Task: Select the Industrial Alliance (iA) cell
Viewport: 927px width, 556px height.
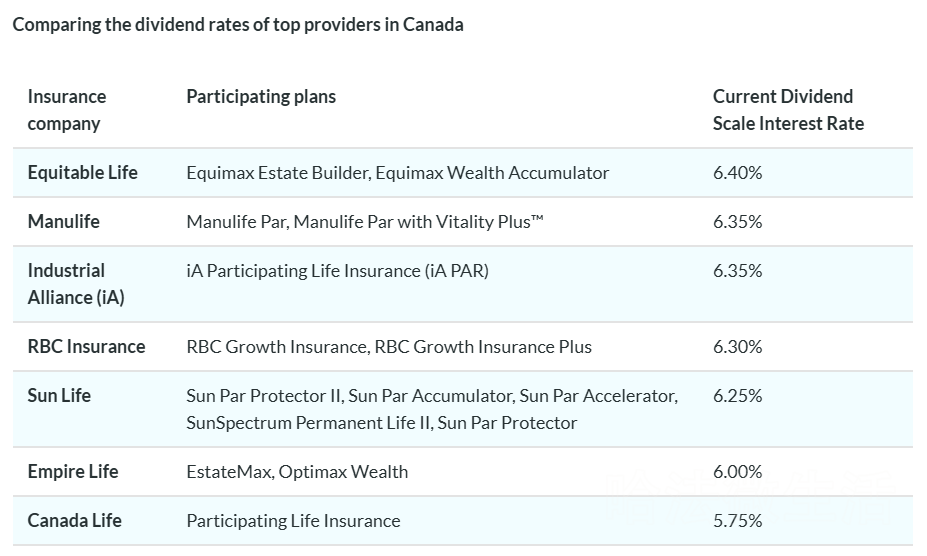Action: [x=76, y=284]
